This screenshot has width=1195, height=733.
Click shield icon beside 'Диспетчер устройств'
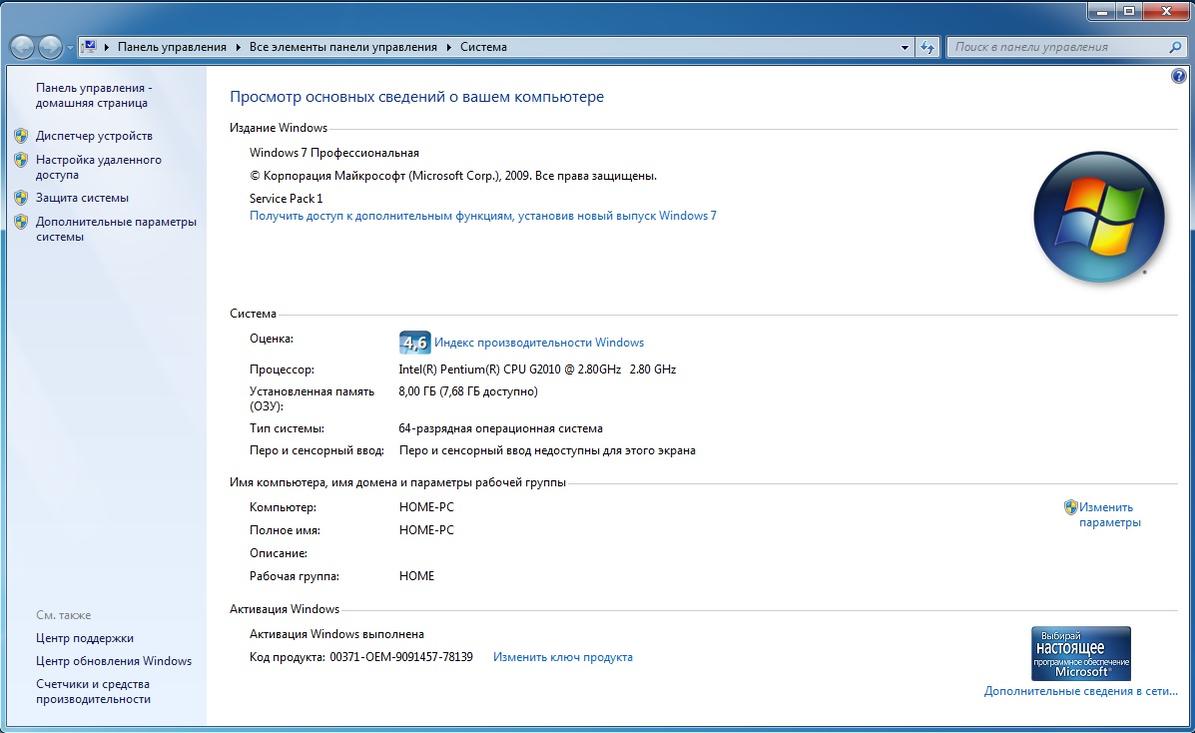21,136
